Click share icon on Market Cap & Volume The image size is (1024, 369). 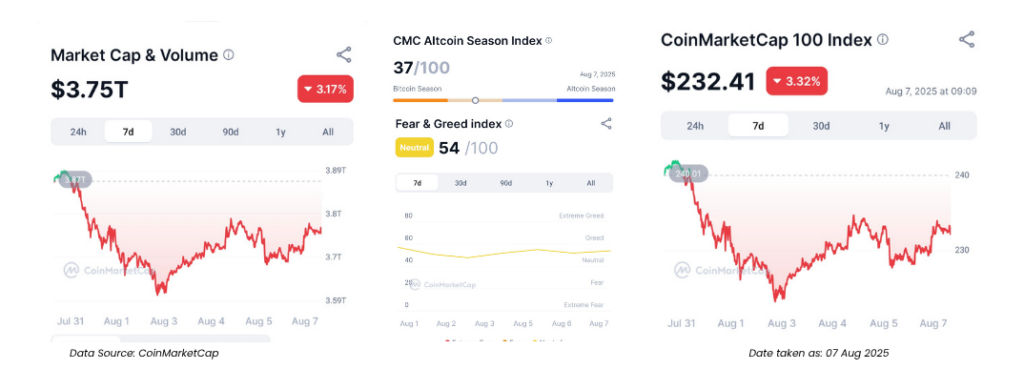[x=344, y=55]
